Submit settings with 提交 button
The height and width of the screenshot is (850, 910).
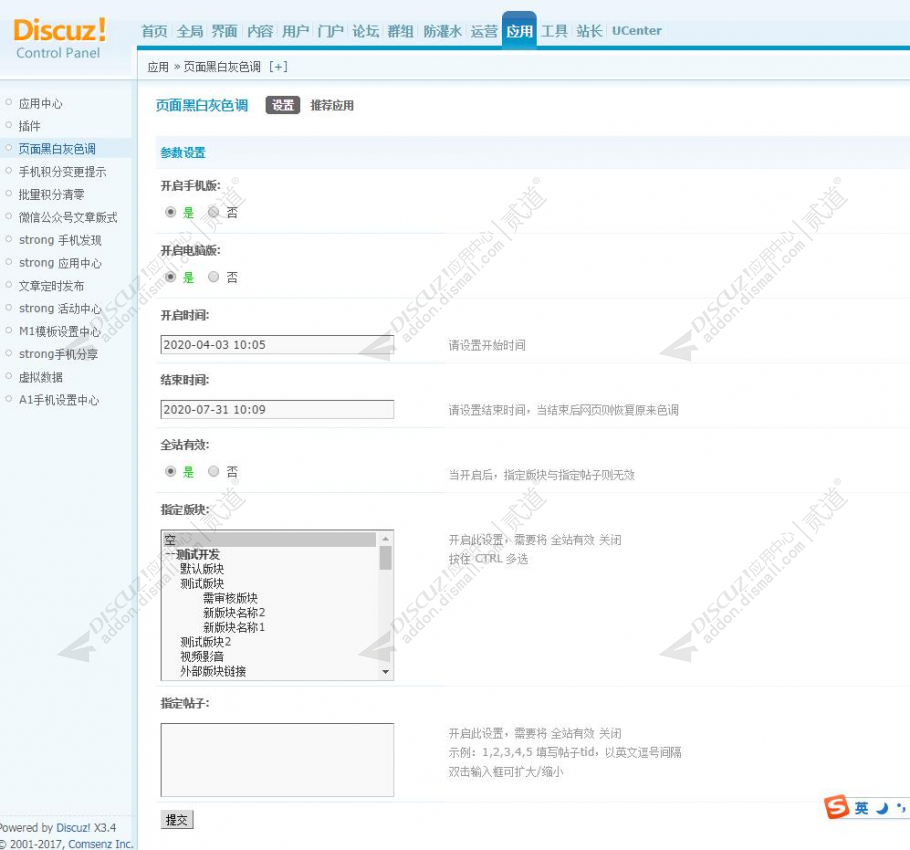tap(176, 819)
